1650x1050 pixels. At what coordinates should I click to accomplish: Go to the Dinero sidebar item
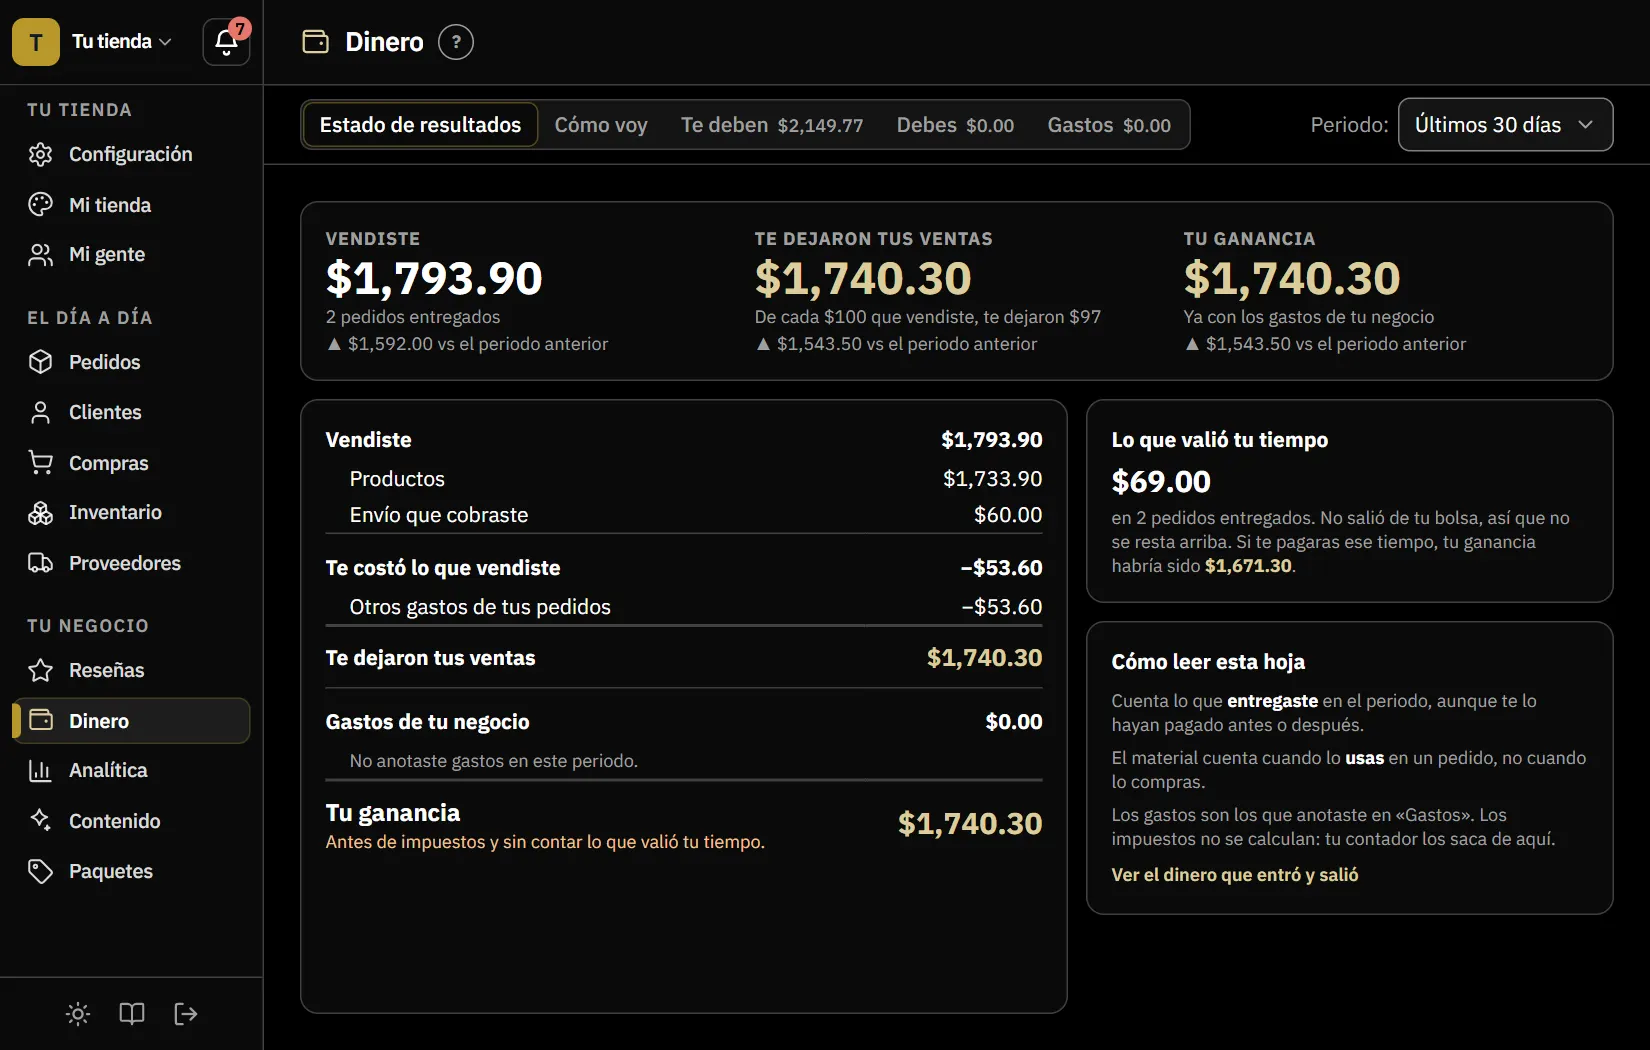(x=131, y=721)
